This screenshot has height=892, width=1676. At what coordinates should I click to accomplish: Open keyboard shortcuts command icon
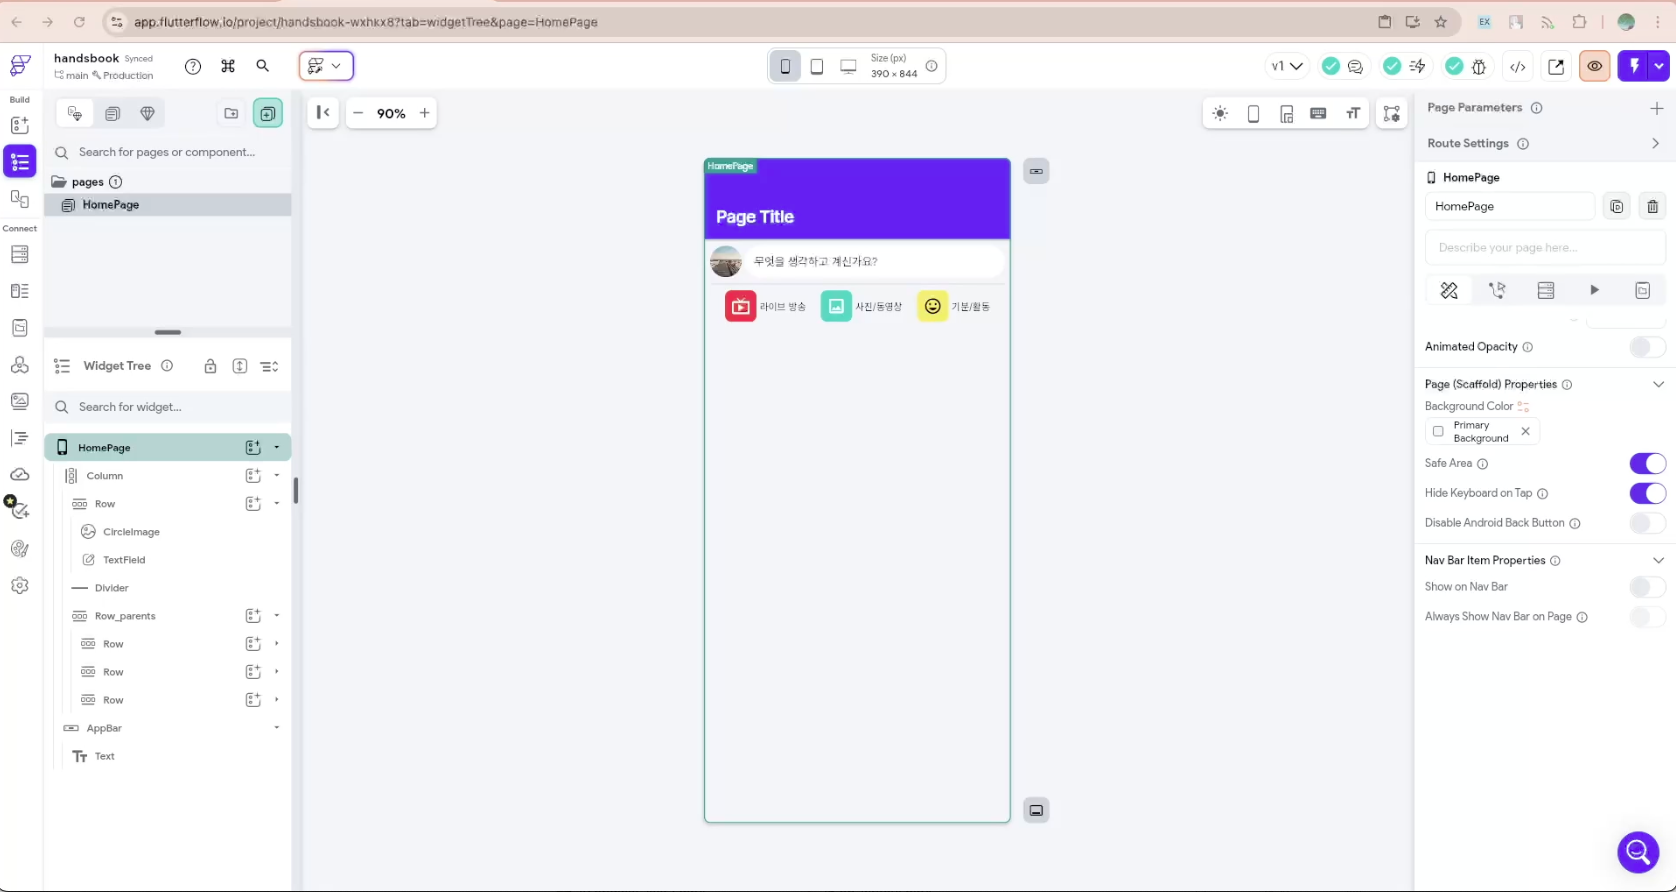pos(228,66)
